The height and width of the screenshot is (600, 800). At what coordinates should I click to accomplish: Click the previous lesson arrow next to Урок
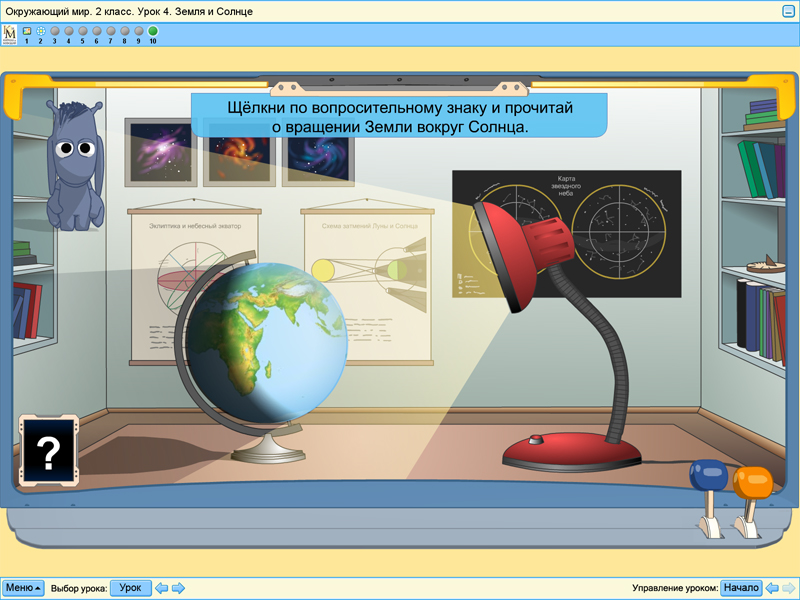[x=161, y=588]
